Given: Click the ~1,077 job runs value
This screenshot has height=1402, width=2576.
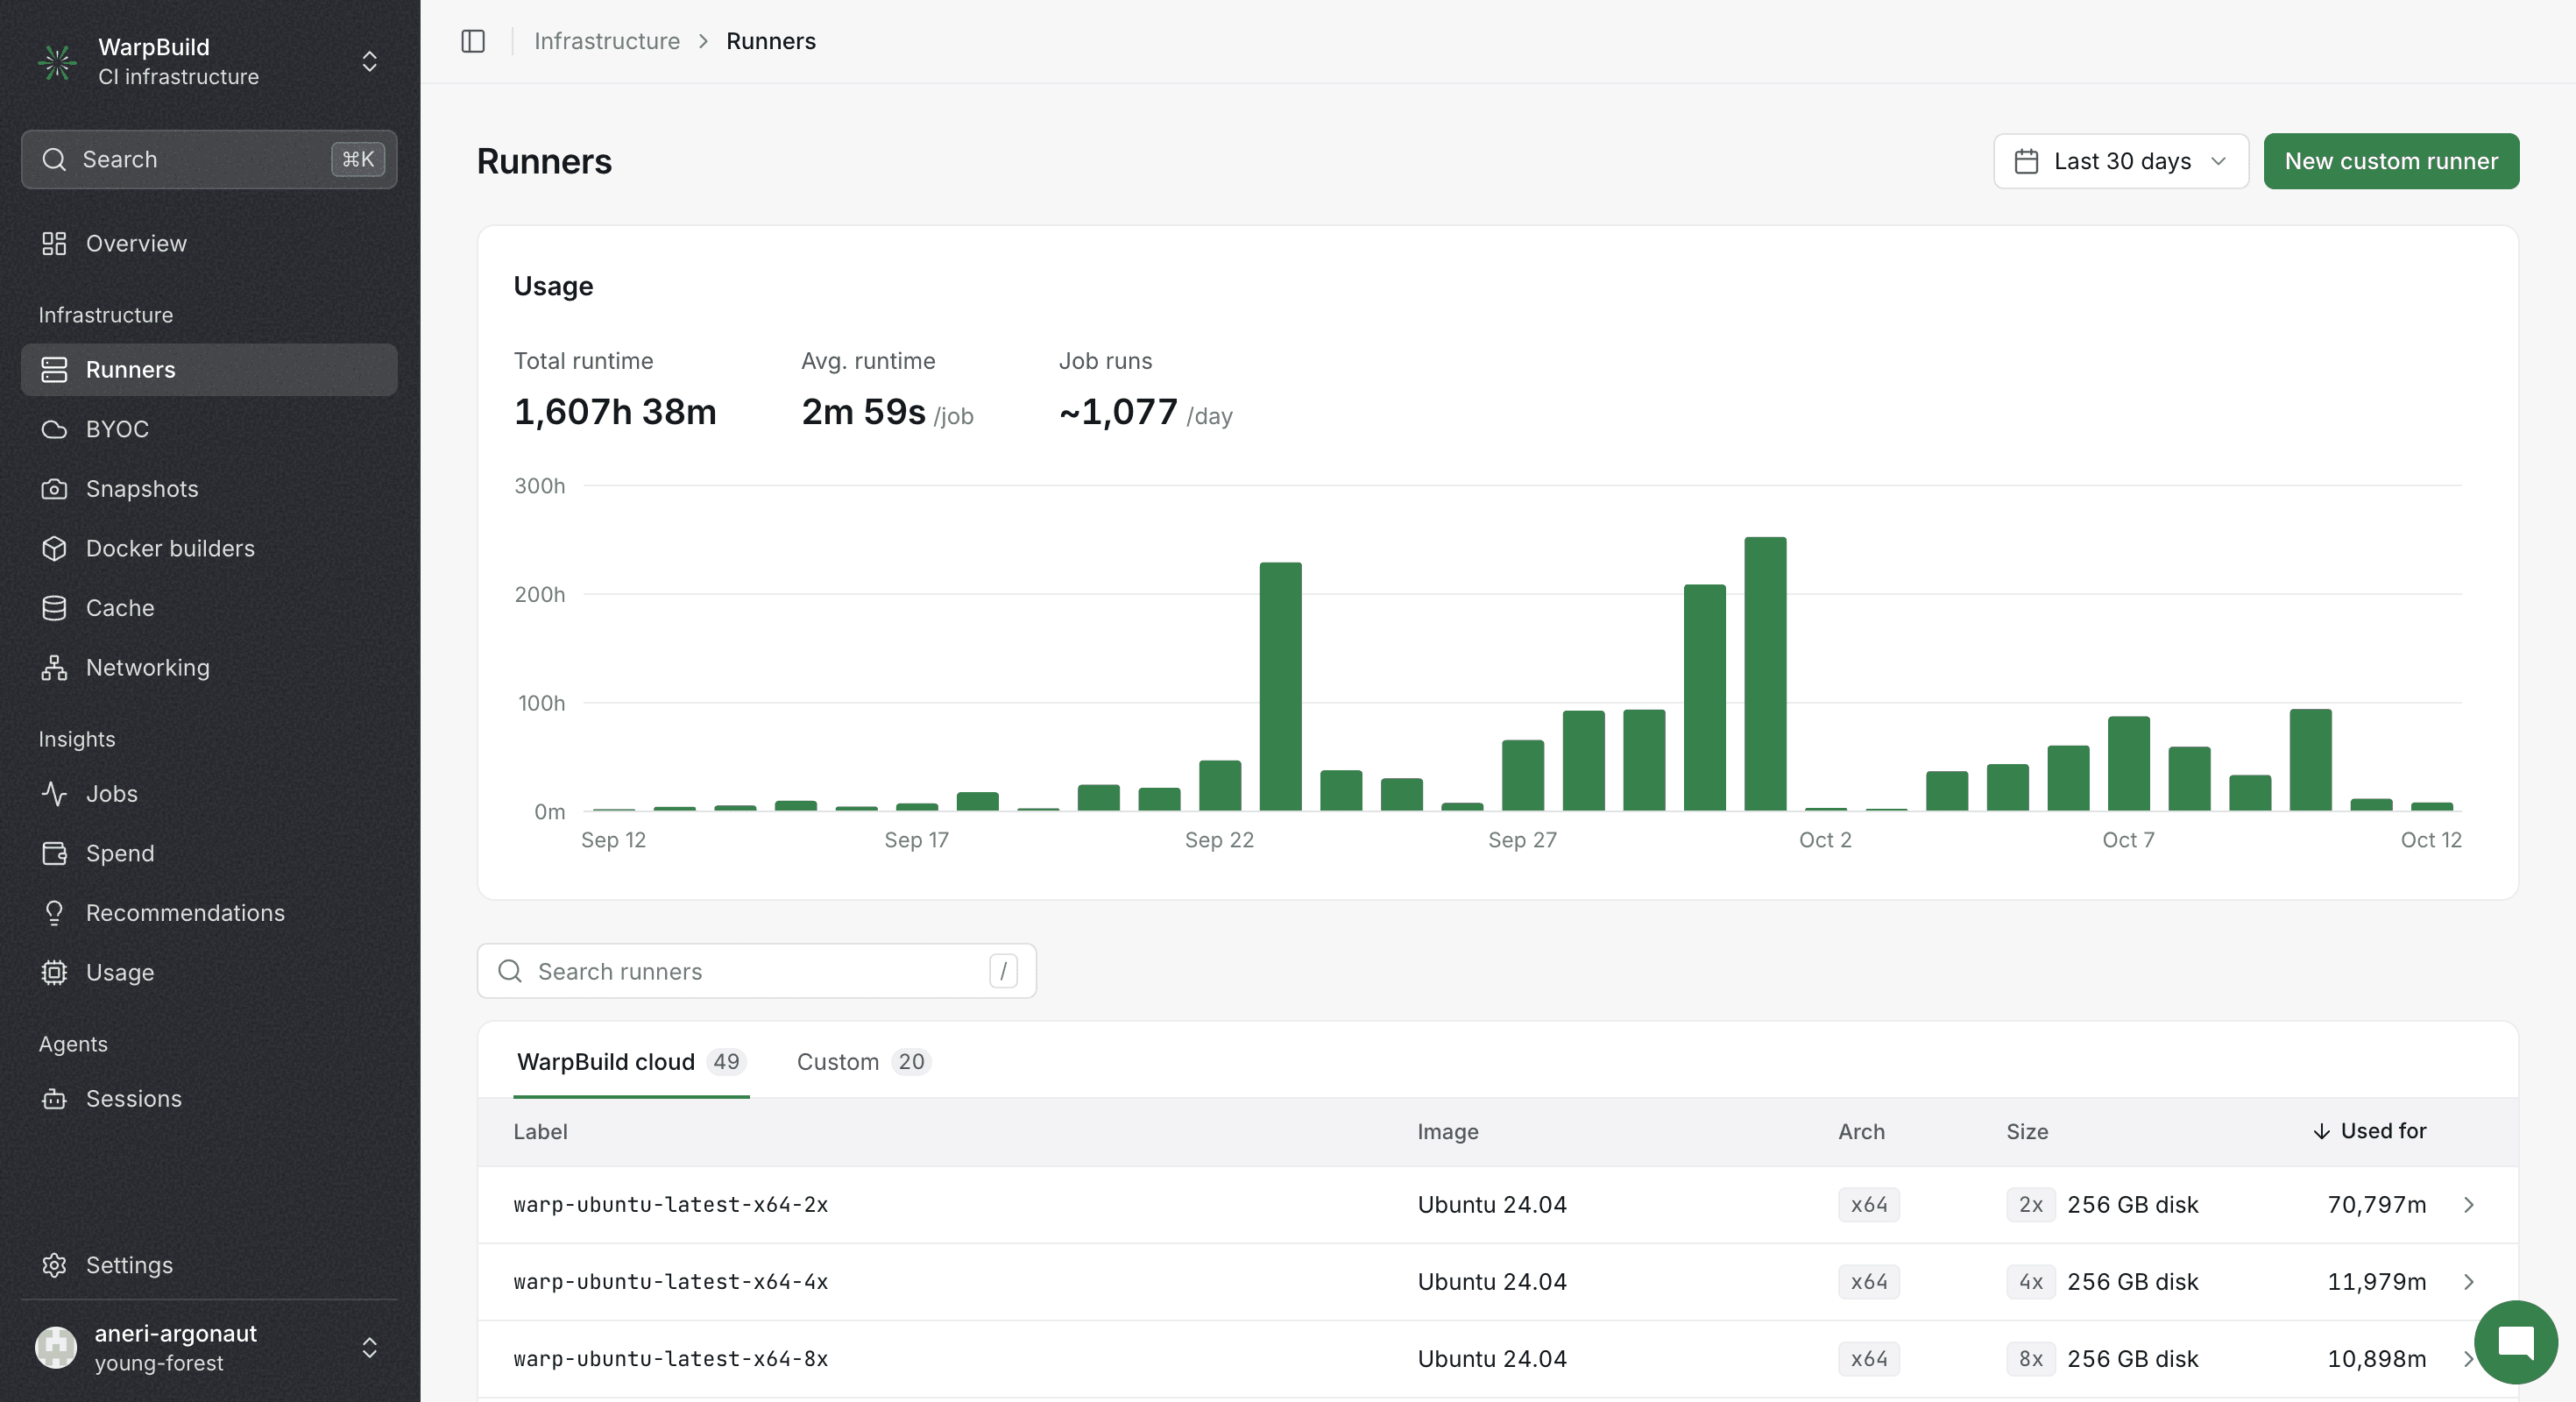Looking at the screenshot, I should point(1118,411).
